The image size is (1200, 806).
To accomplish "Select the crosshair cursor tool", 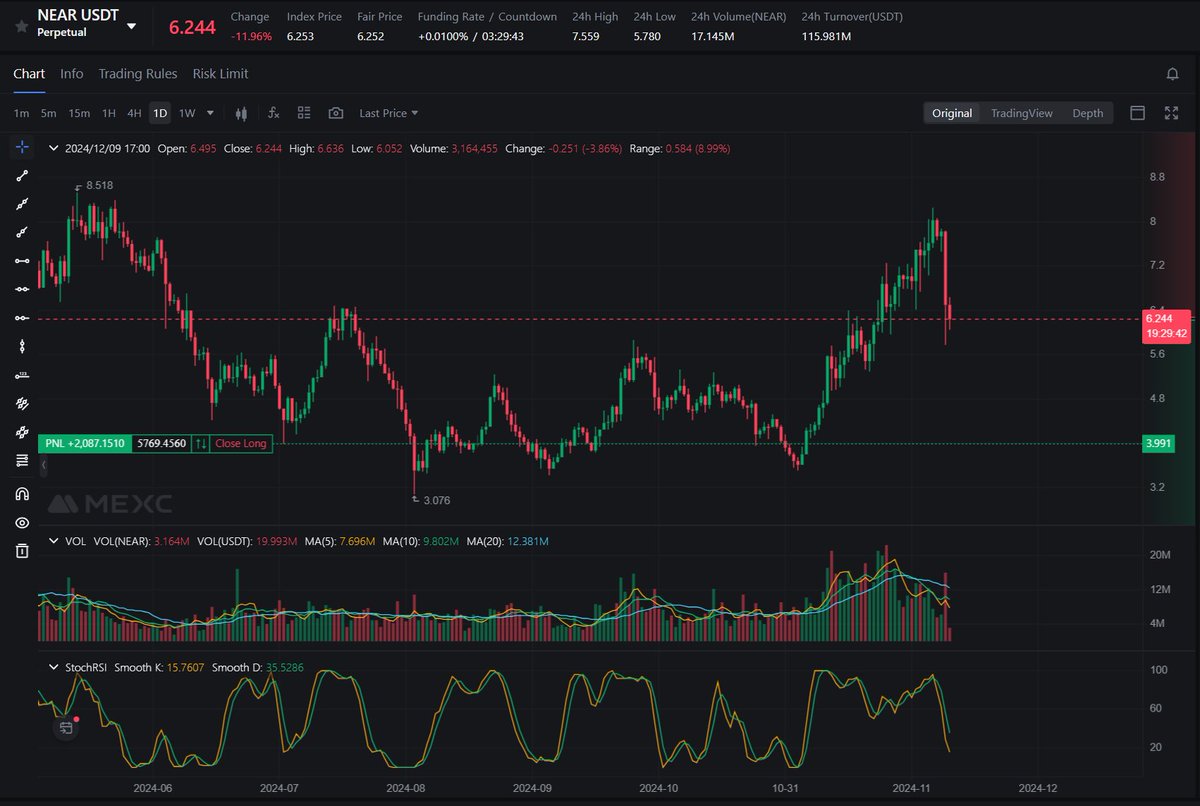I will click(22, 147).
